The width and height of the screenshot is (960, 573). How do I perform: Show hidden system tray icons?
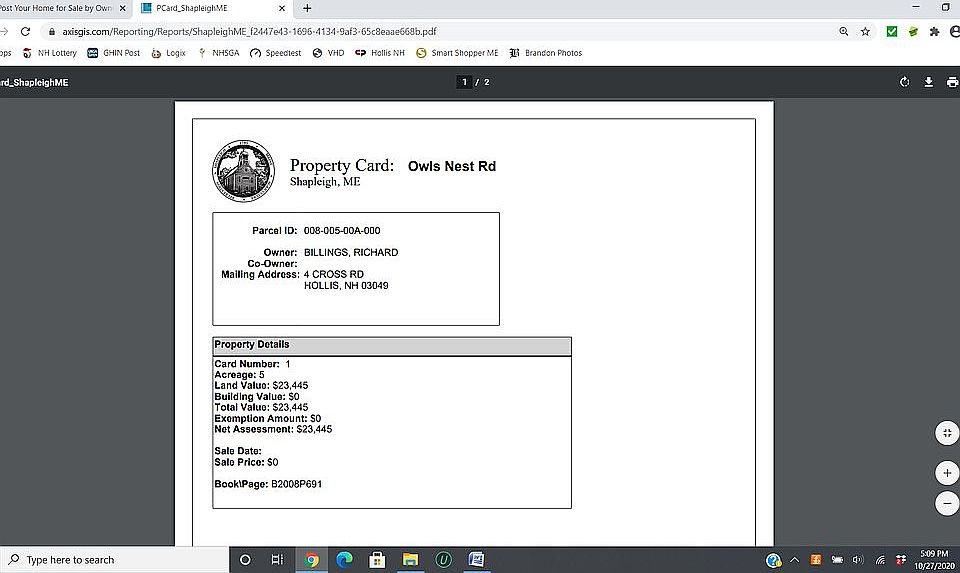click(x=794, y=560)
